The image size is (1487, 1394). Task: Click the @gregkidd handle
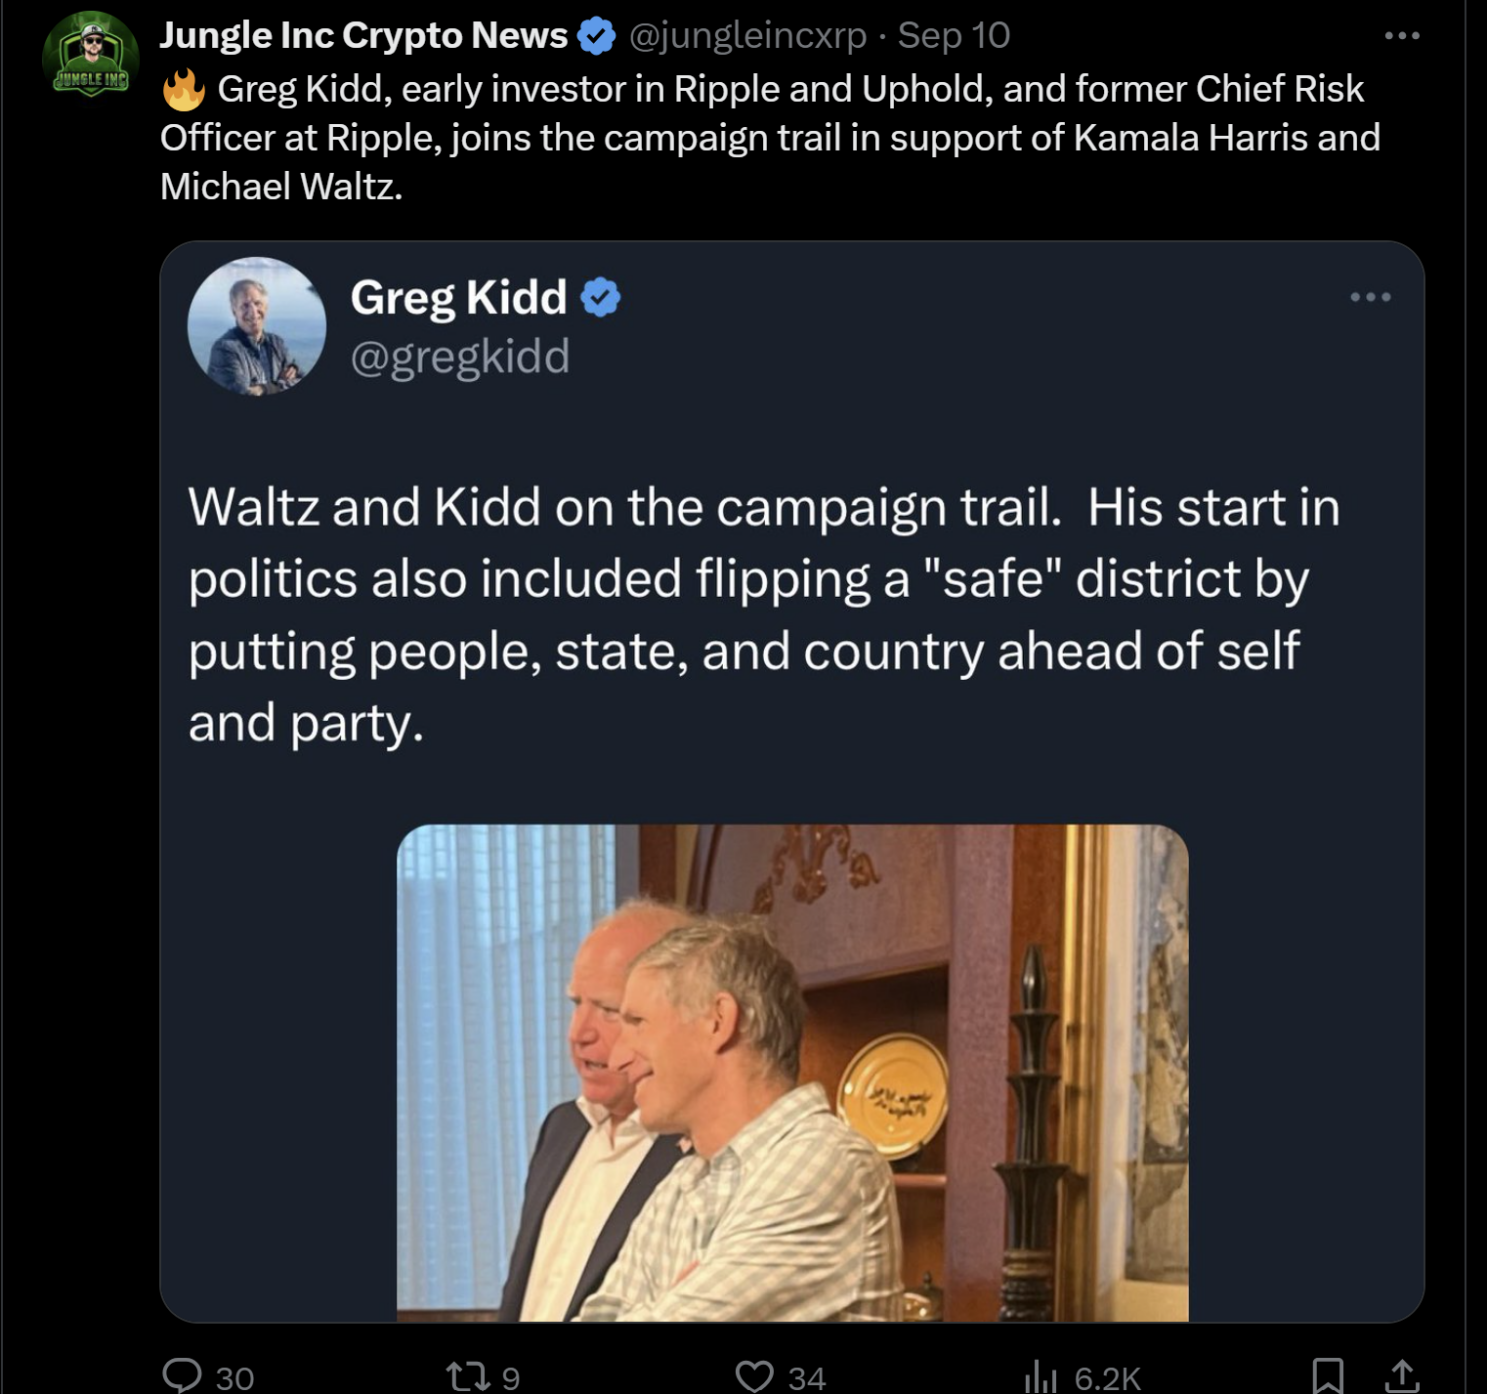(459, 358)
